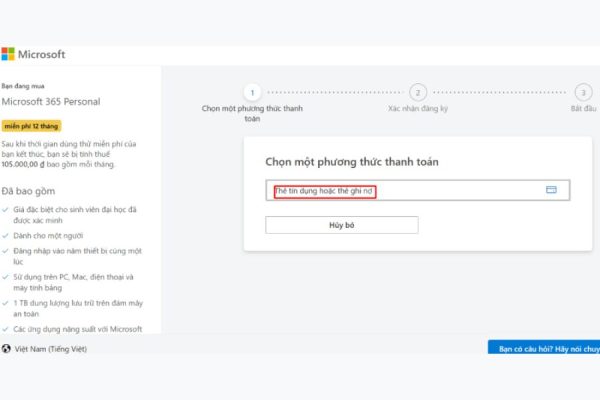
Task: Click the credit card icon in payment option
Action: 551,190
